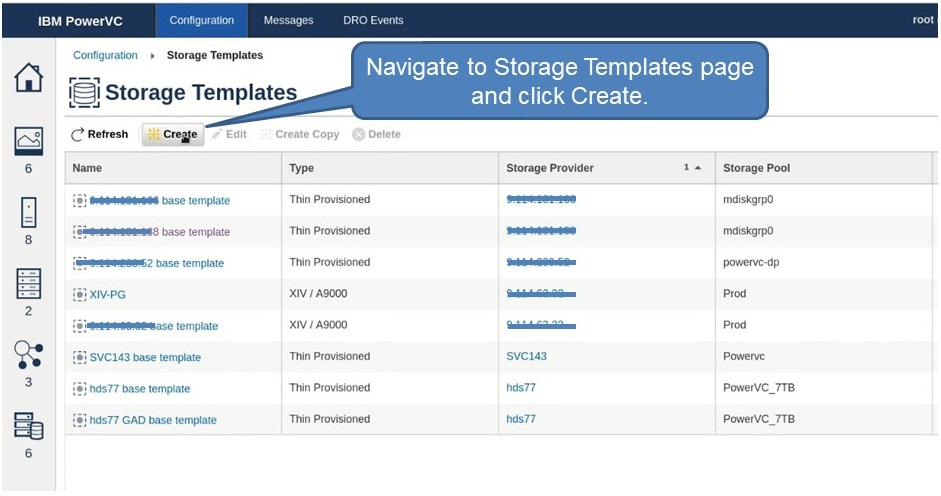This screenshot has height=496, width=941.
Task: Open the XIV-PG template link
Action: coord(107,295)
